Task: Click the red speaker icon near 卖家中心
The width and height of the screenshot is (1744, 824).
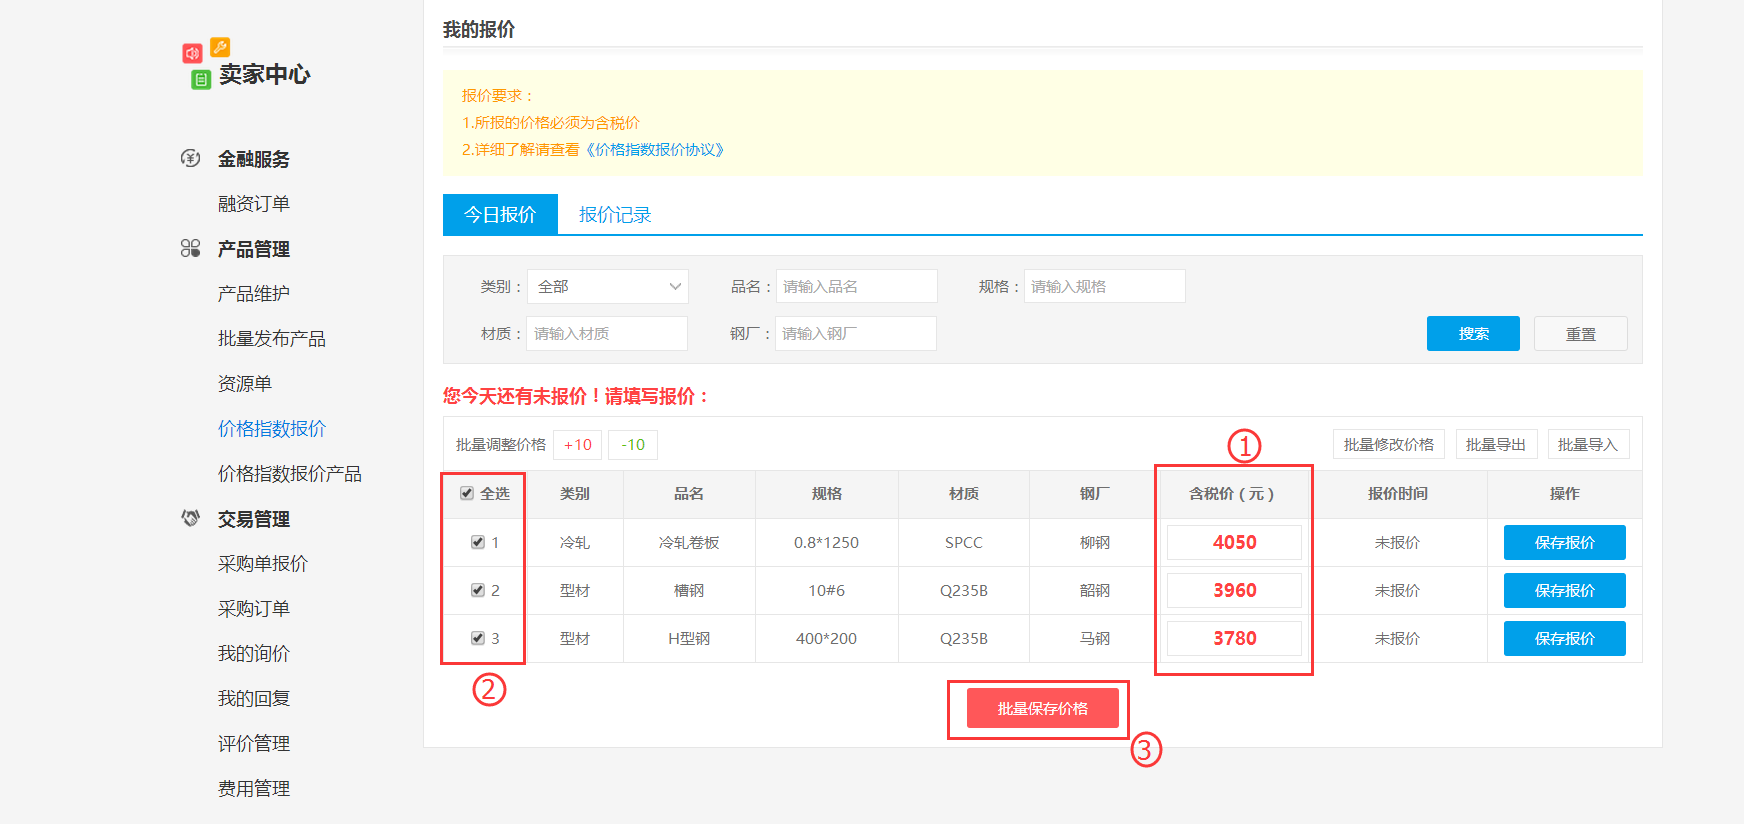Action: [192, 53]
